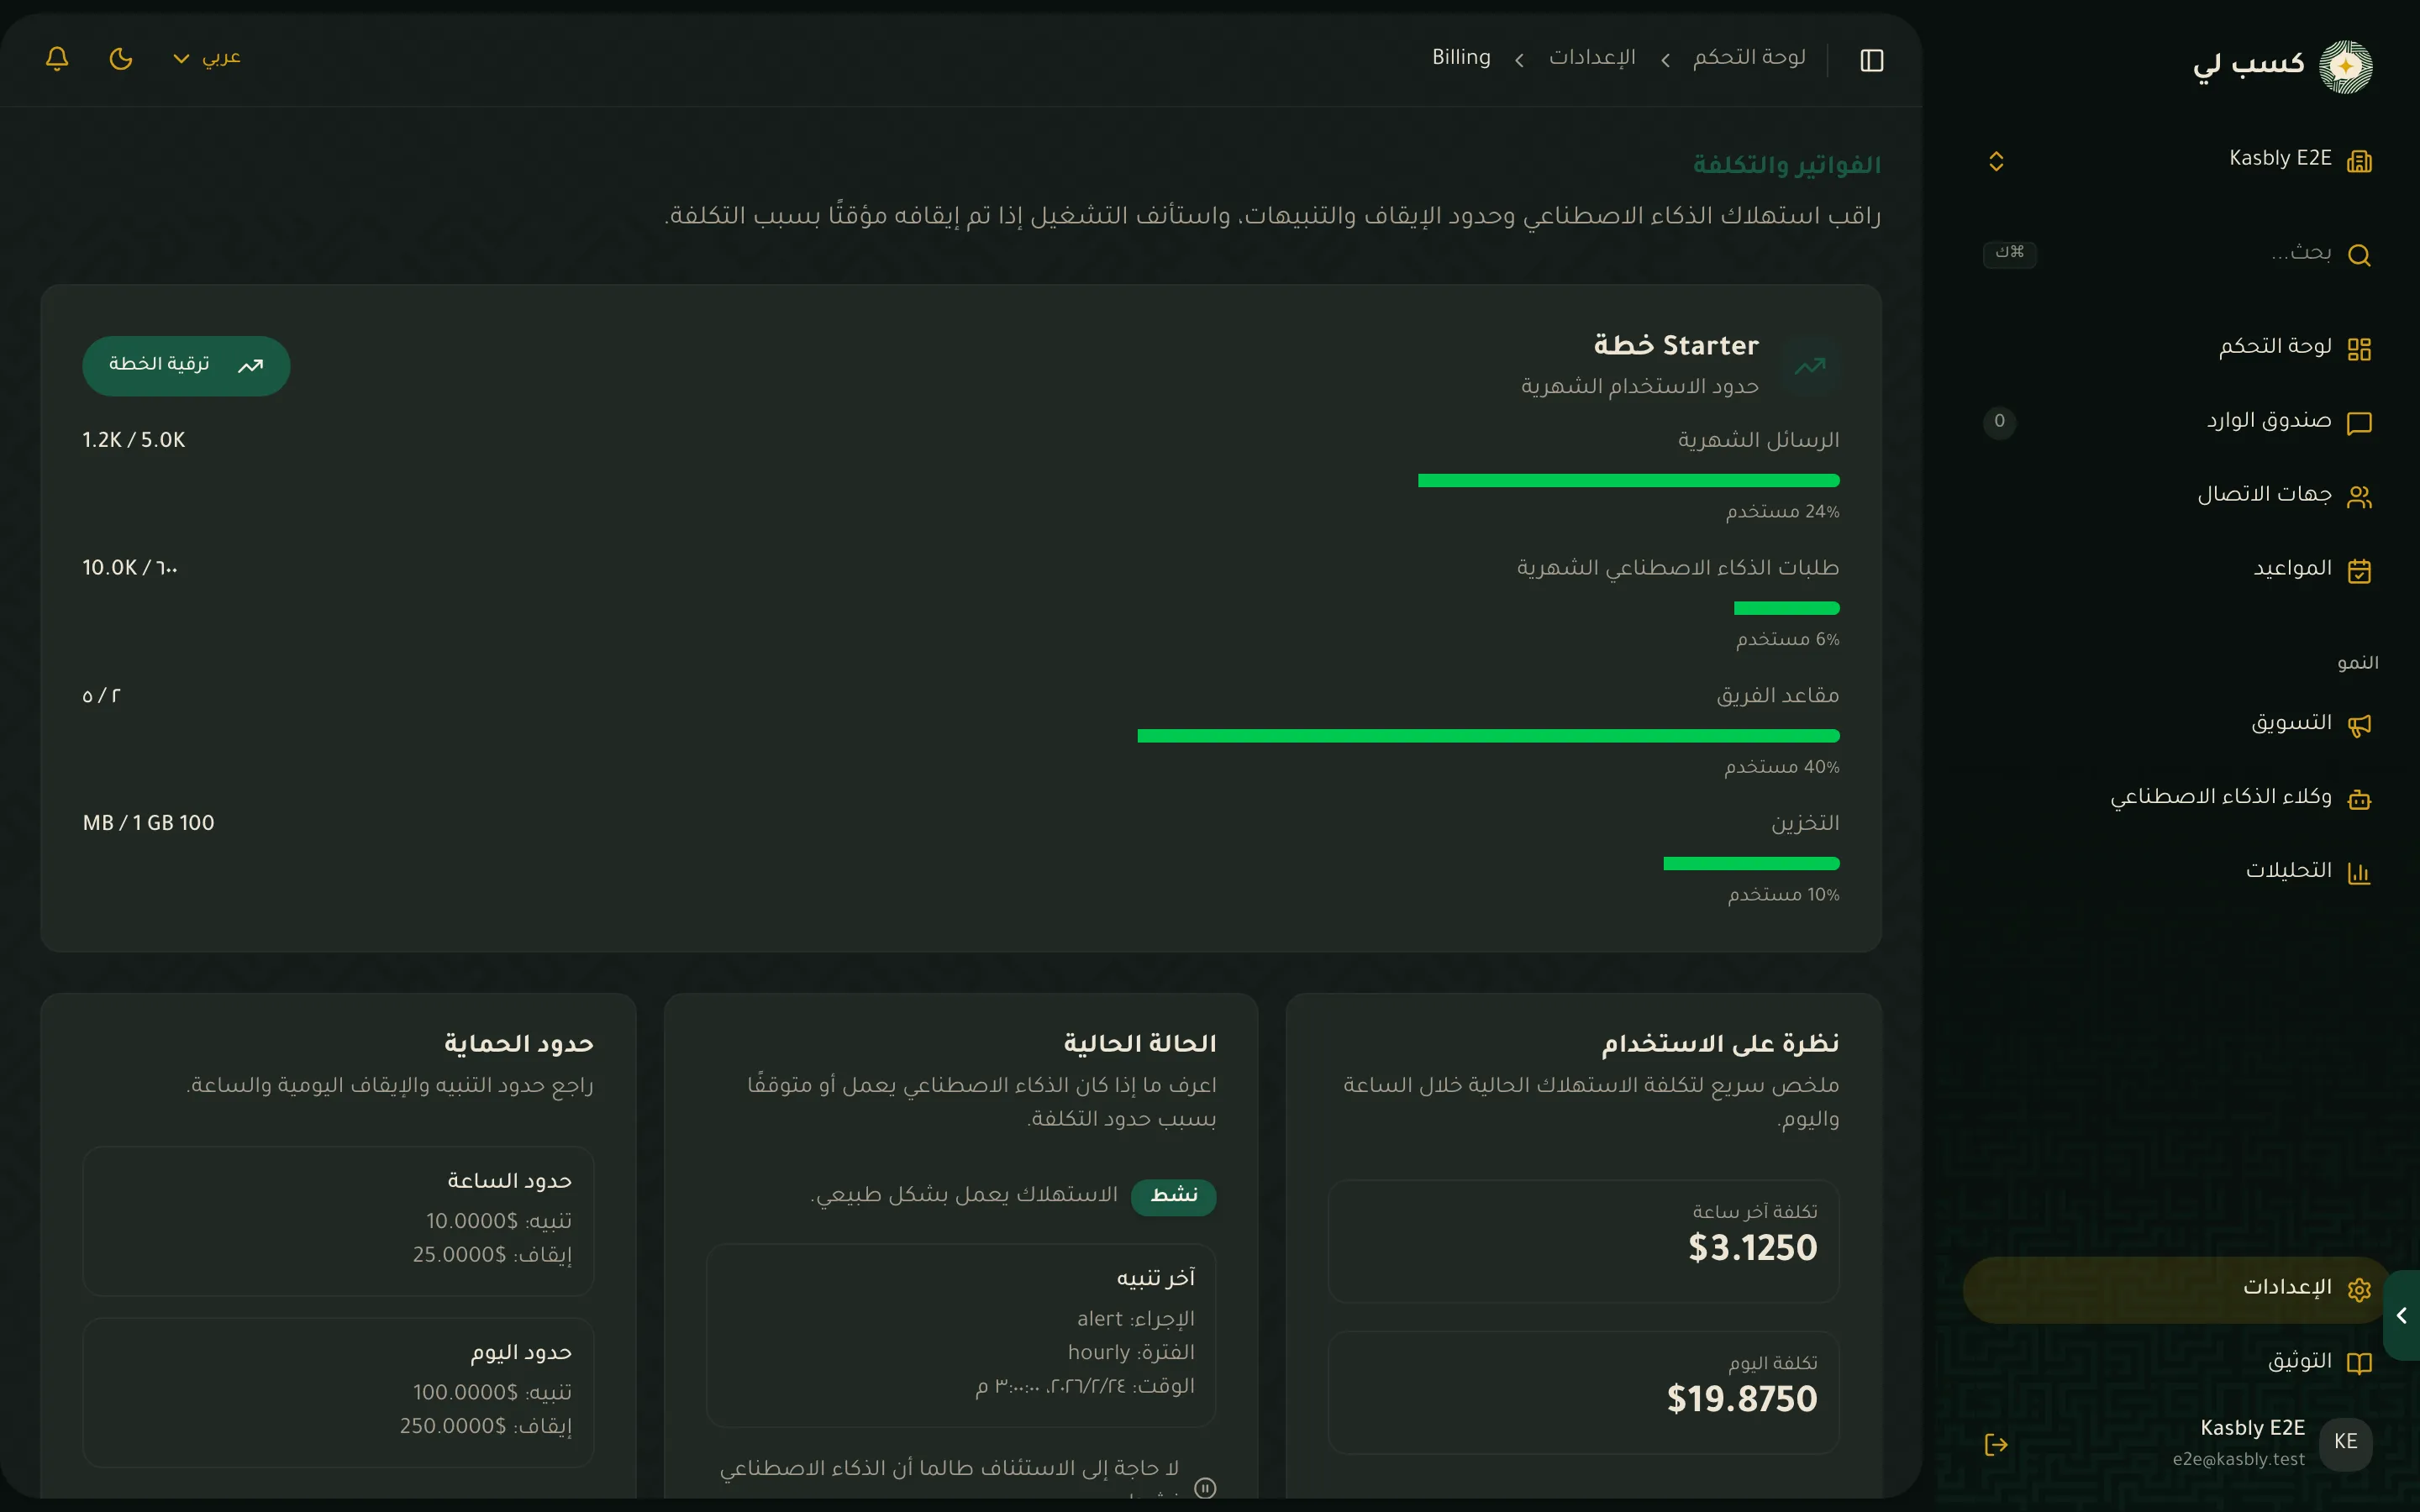
Task: Open التسويق in sidebar
Action: point(2180,724)
